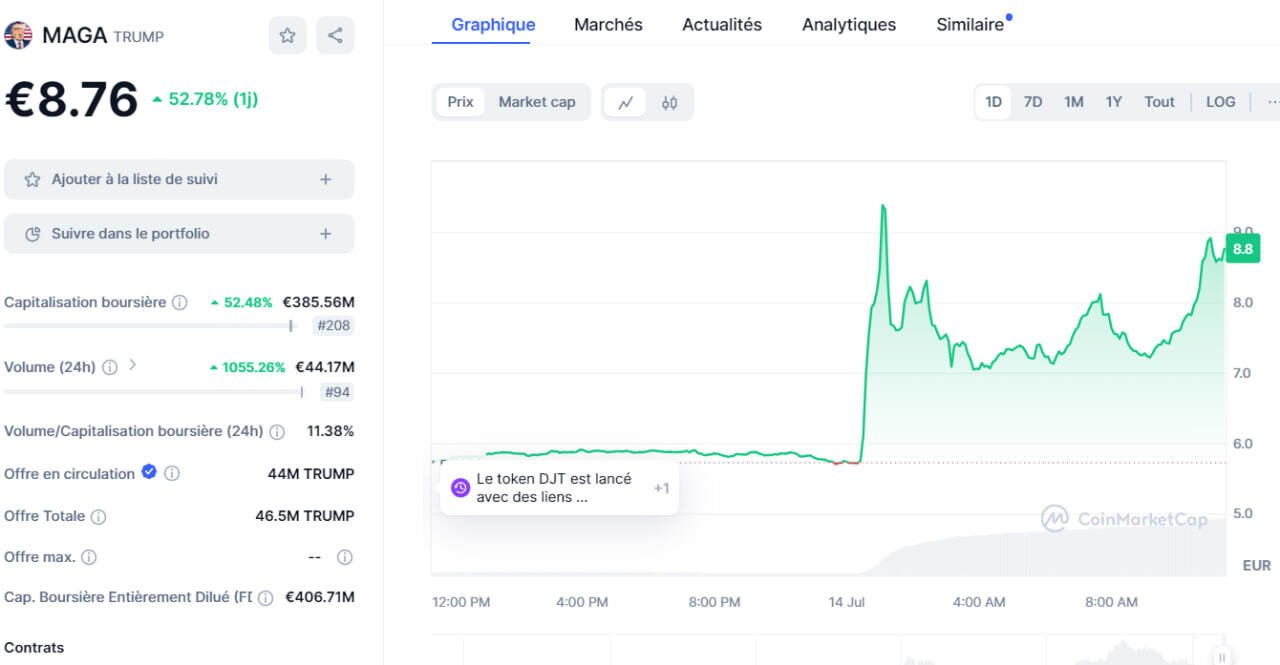This screenshot has height=665, width=1280.
Task: Switch chart to Prix view
Action: [460, 102]
